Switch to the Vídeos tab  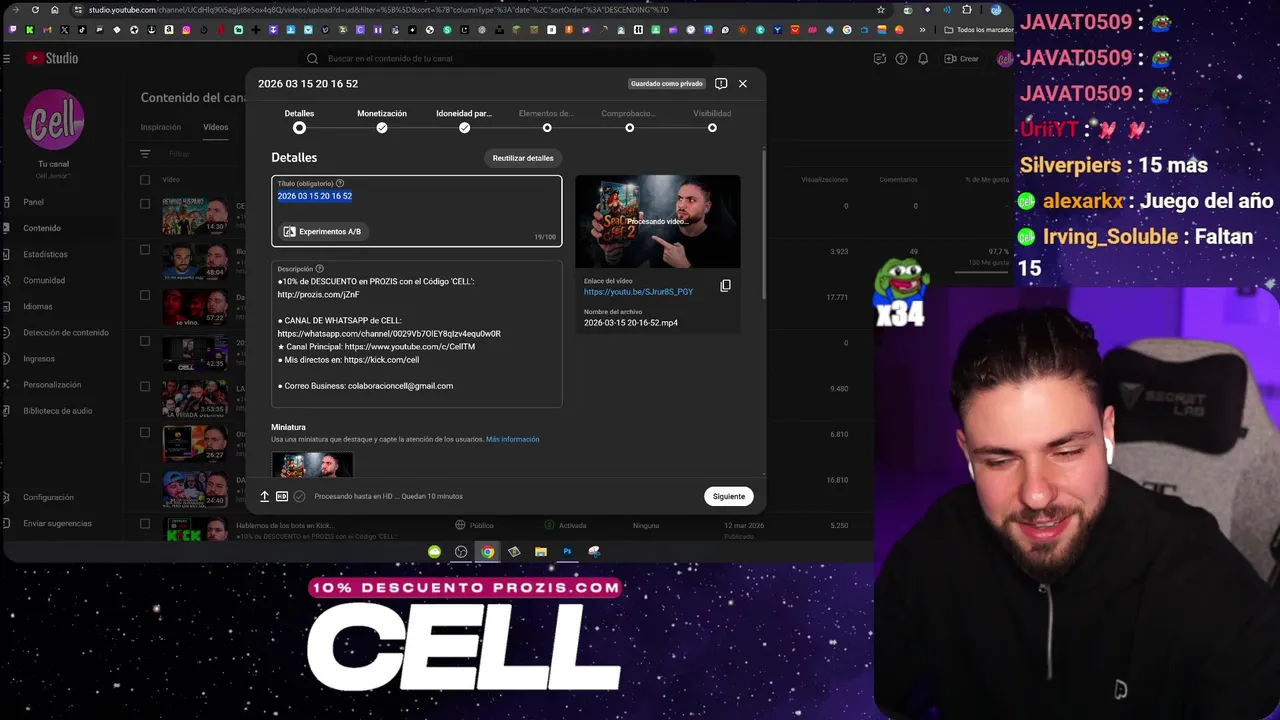[x=216, y=127]
